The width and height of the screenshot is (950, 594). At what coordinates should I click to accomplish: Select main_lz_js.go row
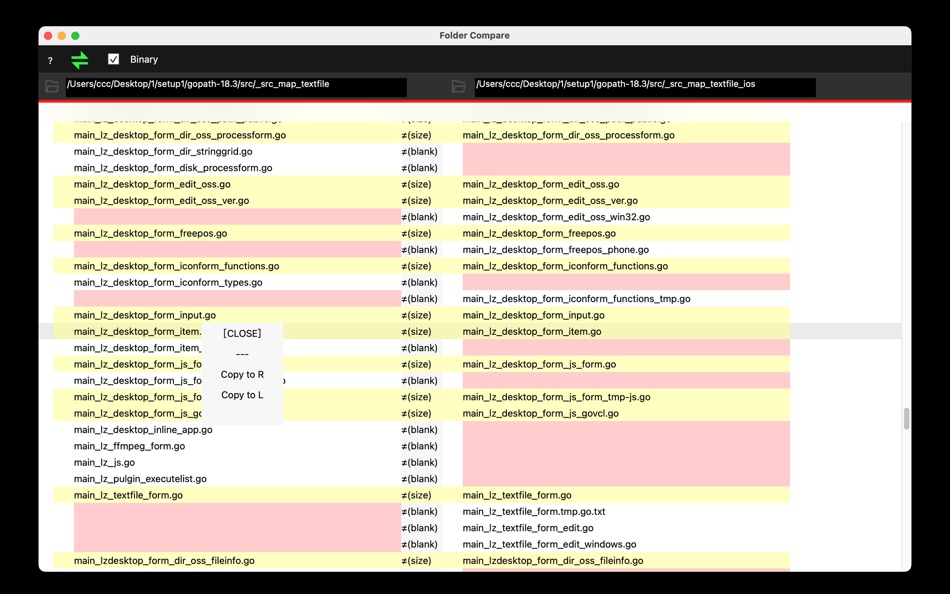click(x=104, y=462)
